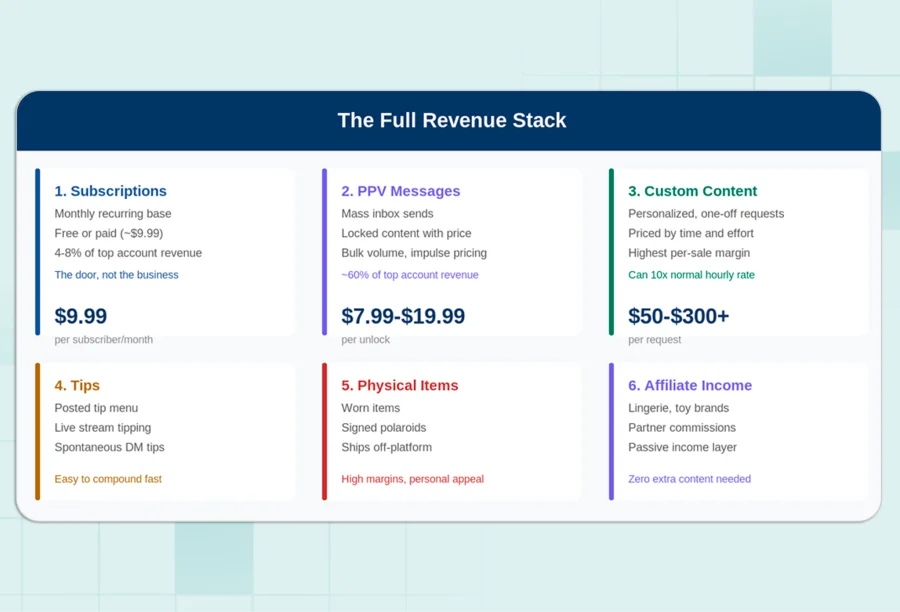
Task: Select the '5. Physical Items' heading
Action: [399, 385]
